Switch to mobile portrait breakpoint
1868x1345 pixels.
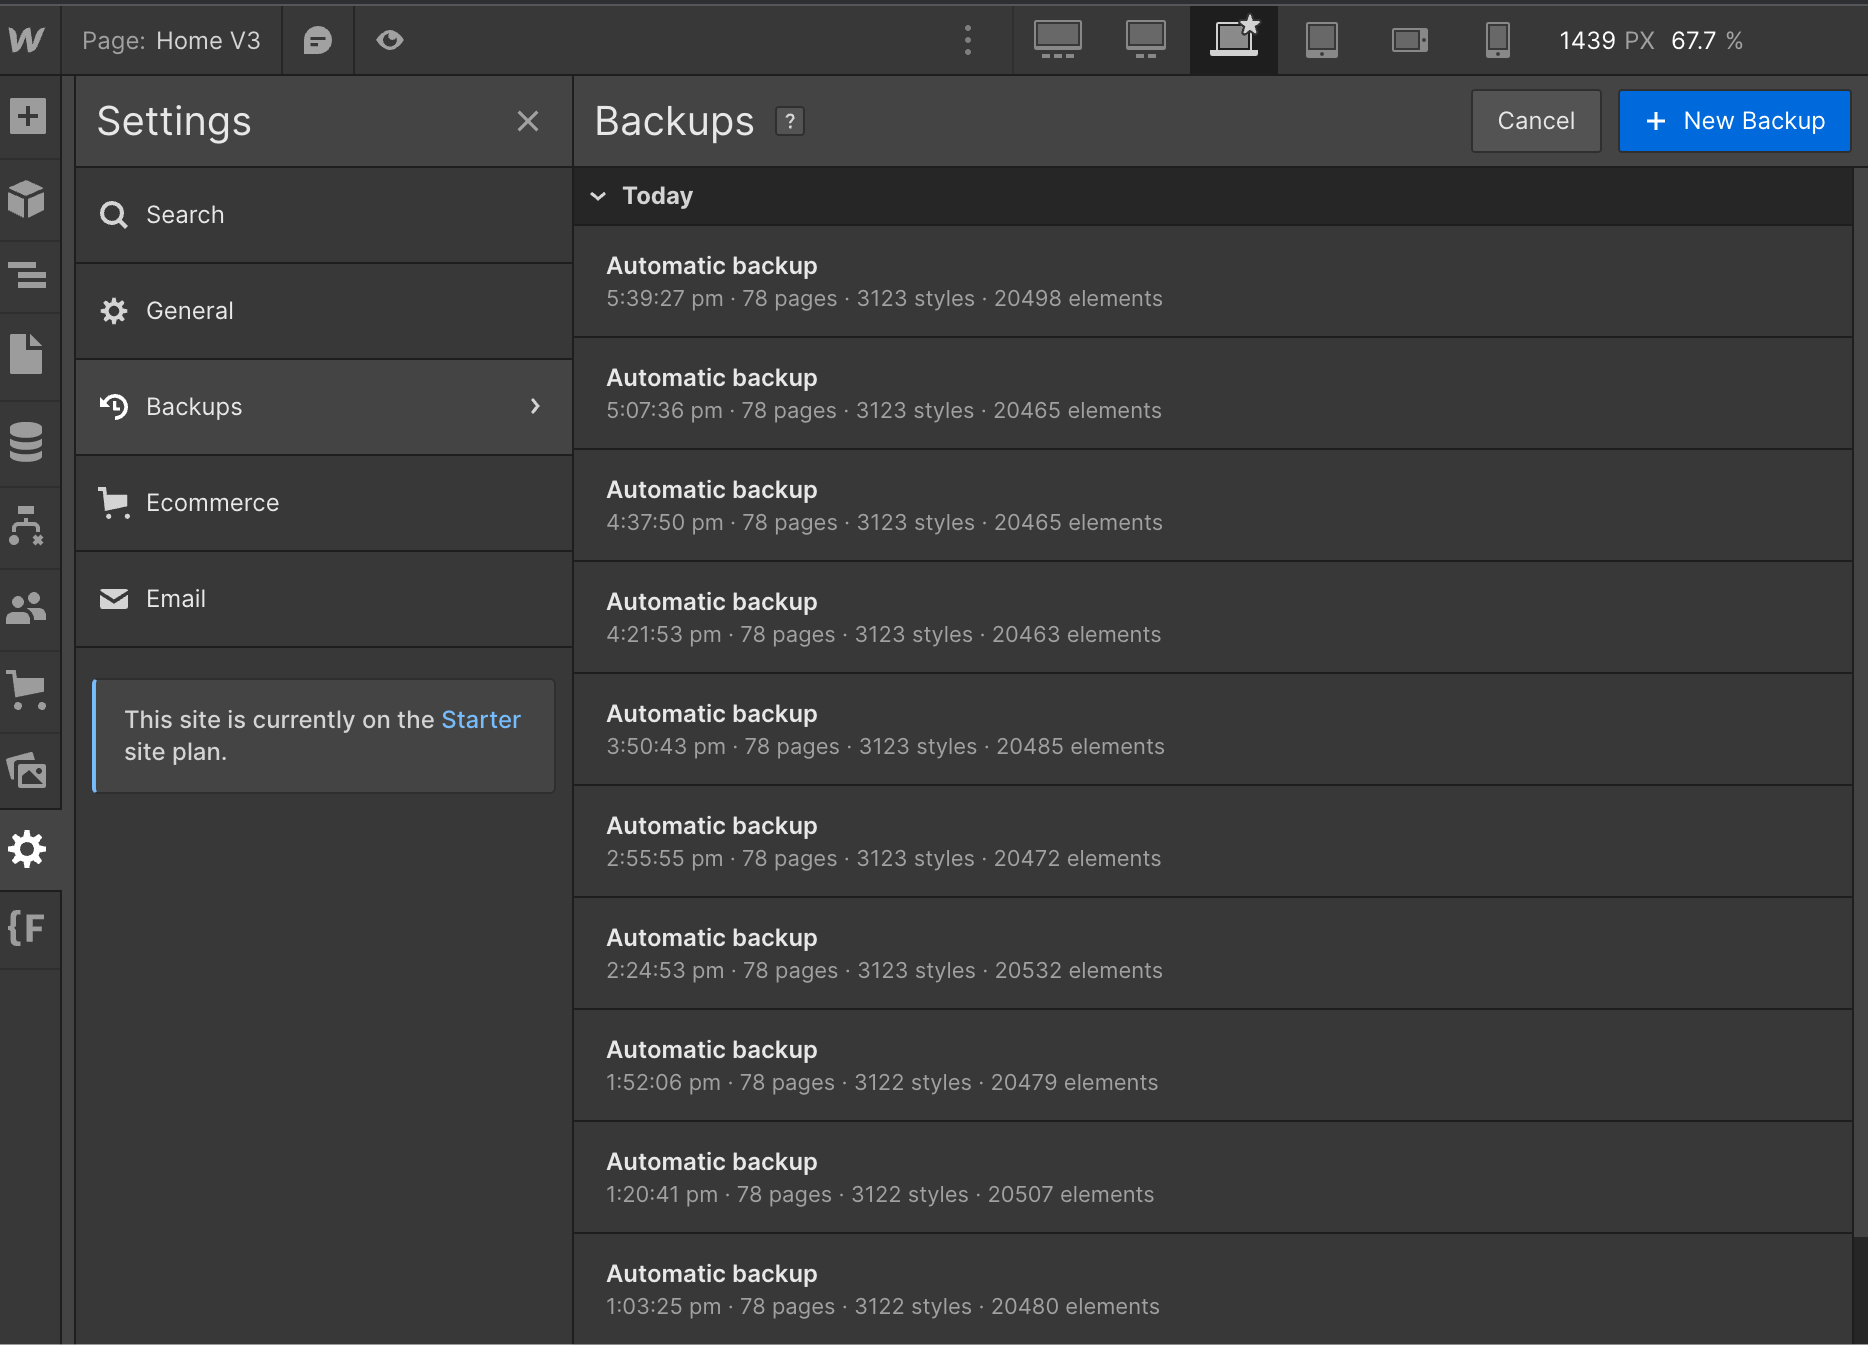pos(1496,40)
